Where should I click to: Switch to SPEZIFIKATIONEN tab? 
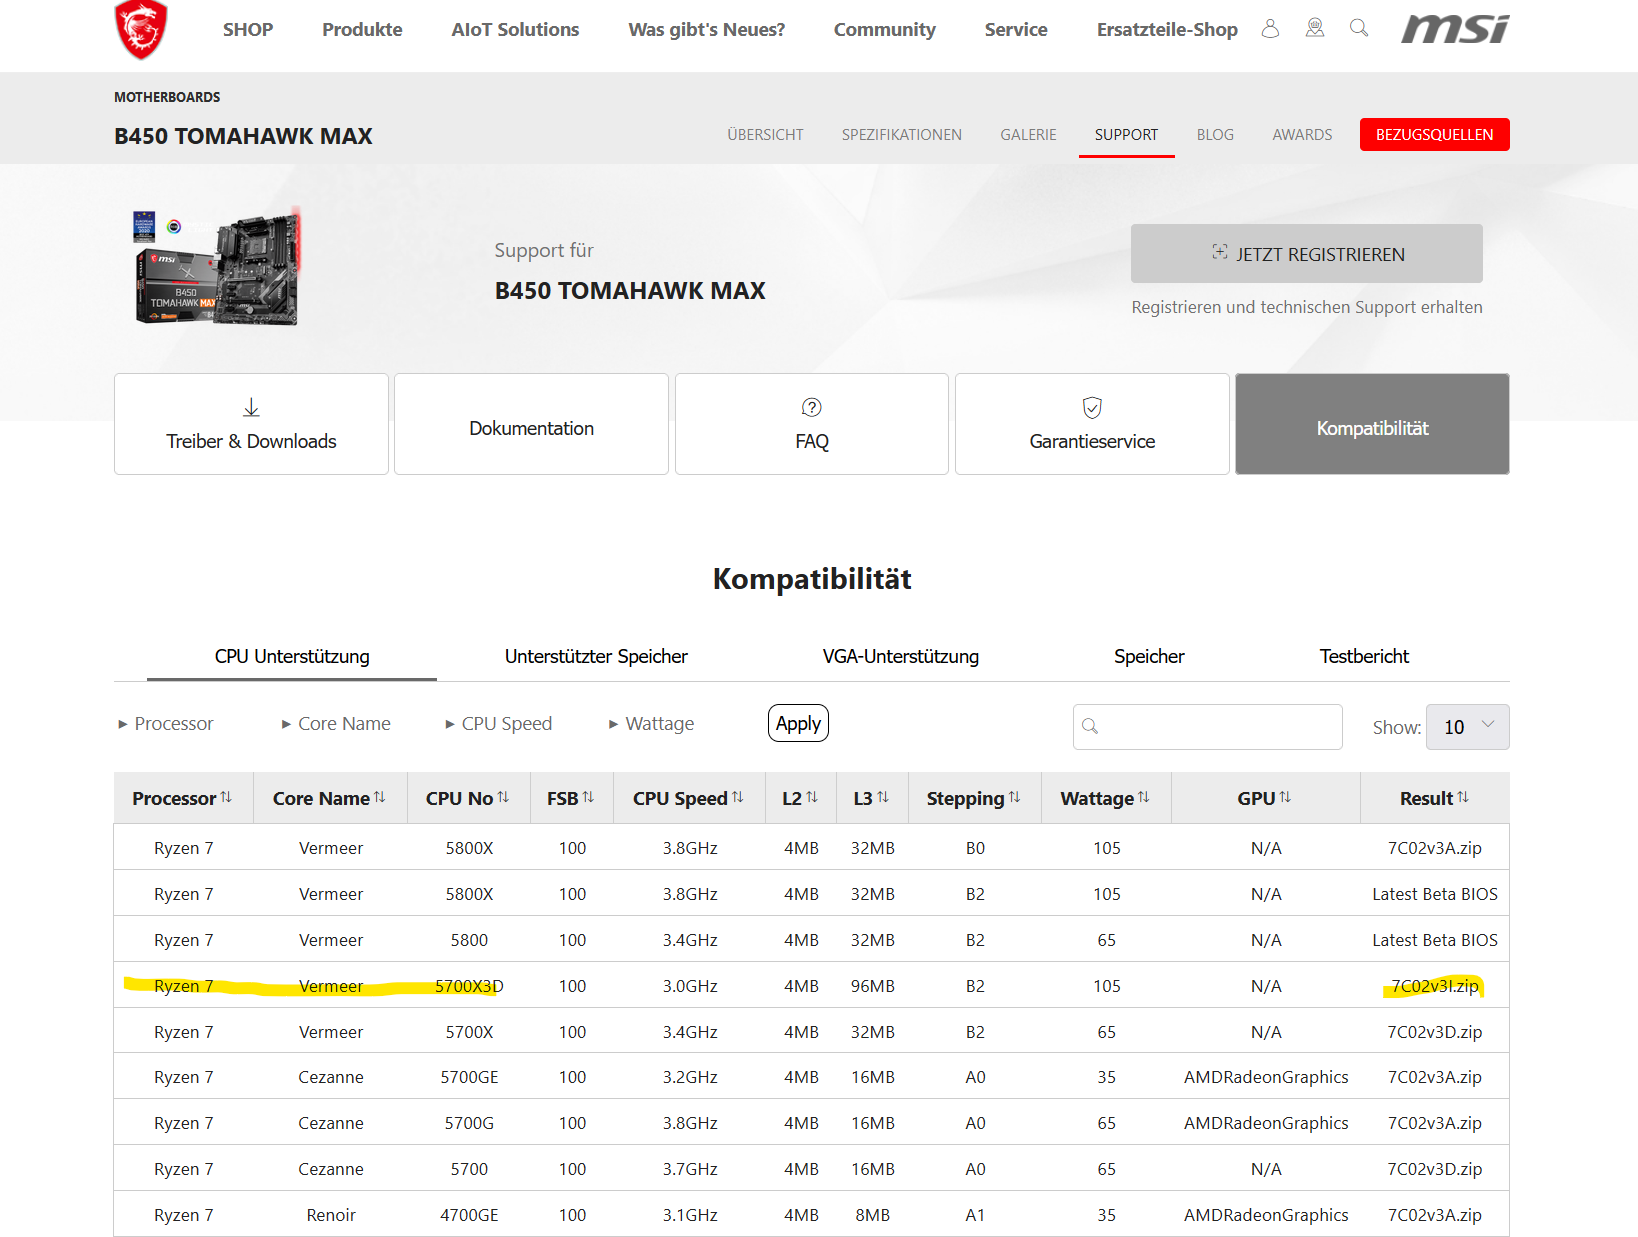pyautogui.click(x=902, y=135)
